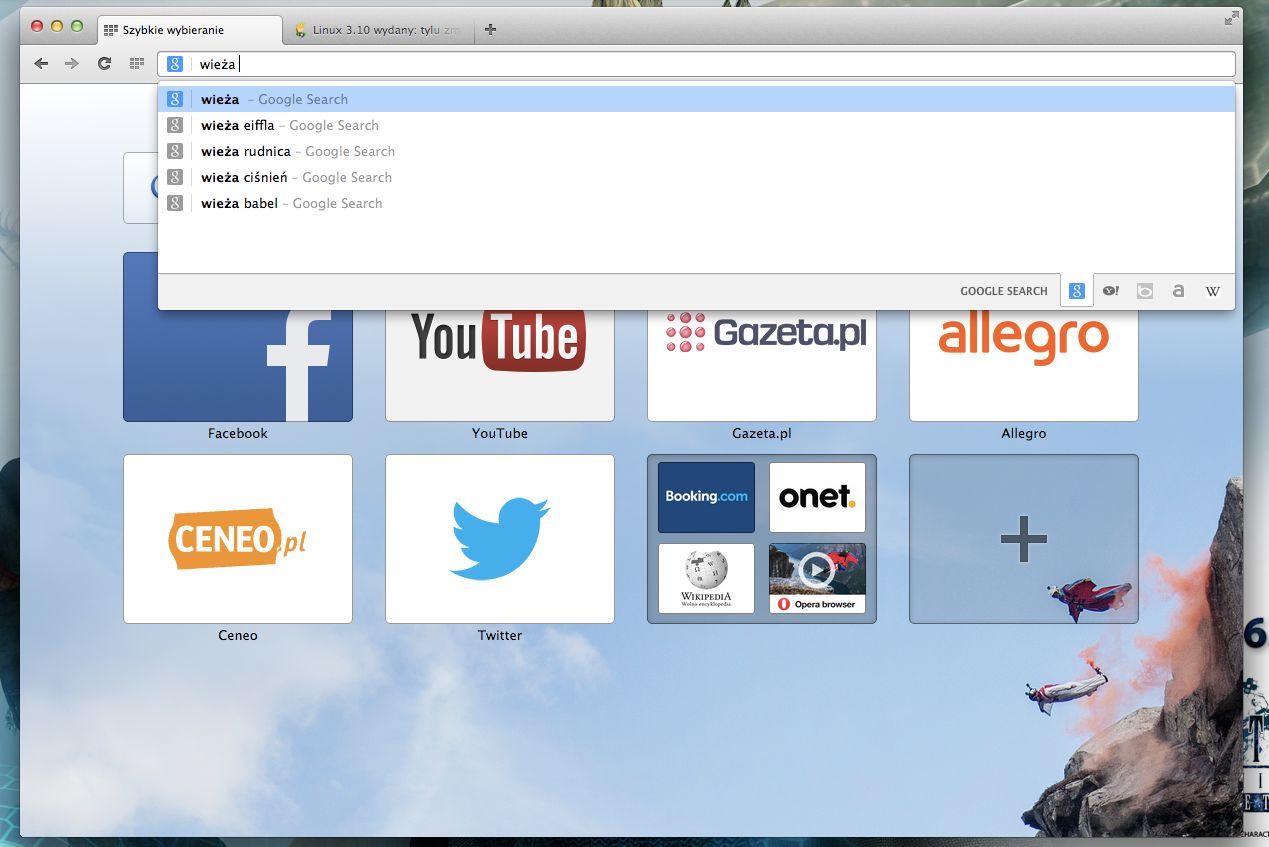1269x847 pixels.
Task: Open the Twitter speed dial tile
Action: (500, 539)
